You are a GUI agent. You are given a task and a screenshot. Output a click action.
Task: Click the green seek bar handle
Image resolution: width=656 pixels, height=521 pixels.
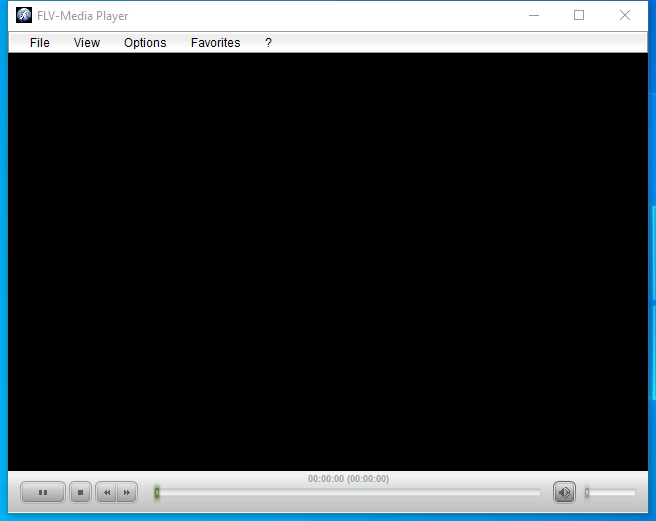tap(157, 493)
